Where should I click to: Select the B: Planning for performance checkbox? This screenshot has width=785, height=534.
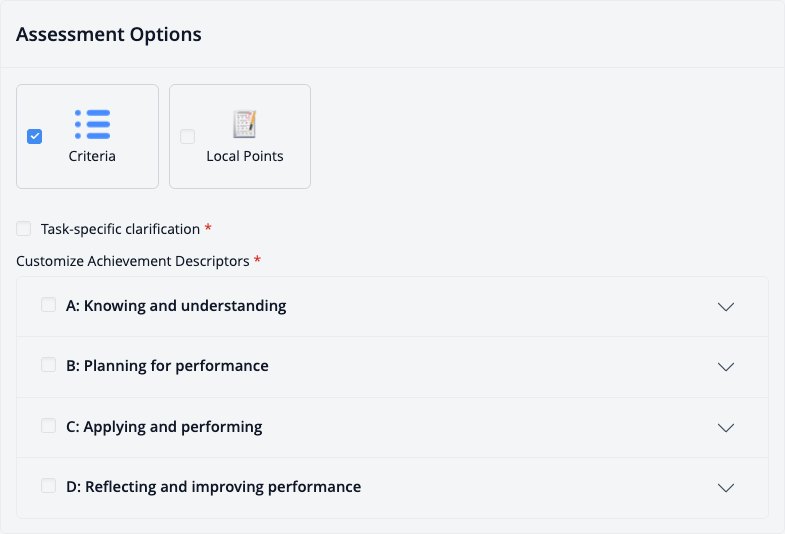pos(49,365)
